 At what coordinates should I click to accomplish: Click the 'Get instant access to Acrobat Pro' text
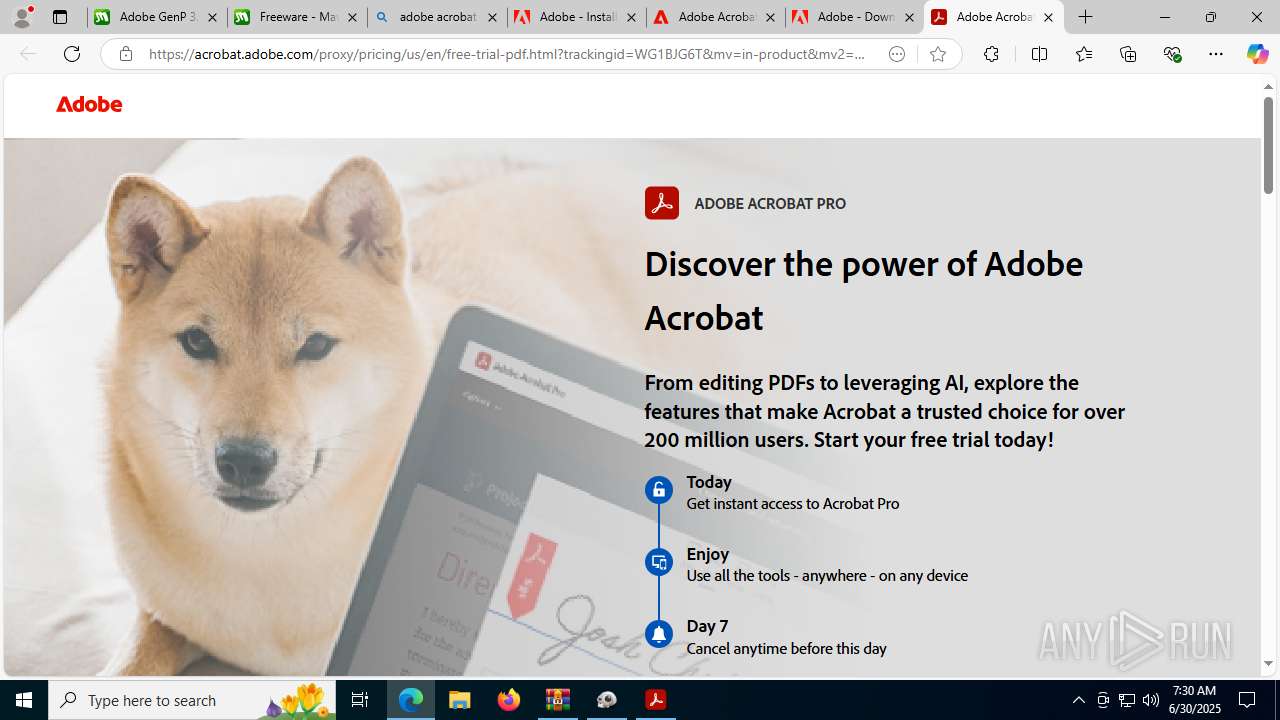click(792, 504)
